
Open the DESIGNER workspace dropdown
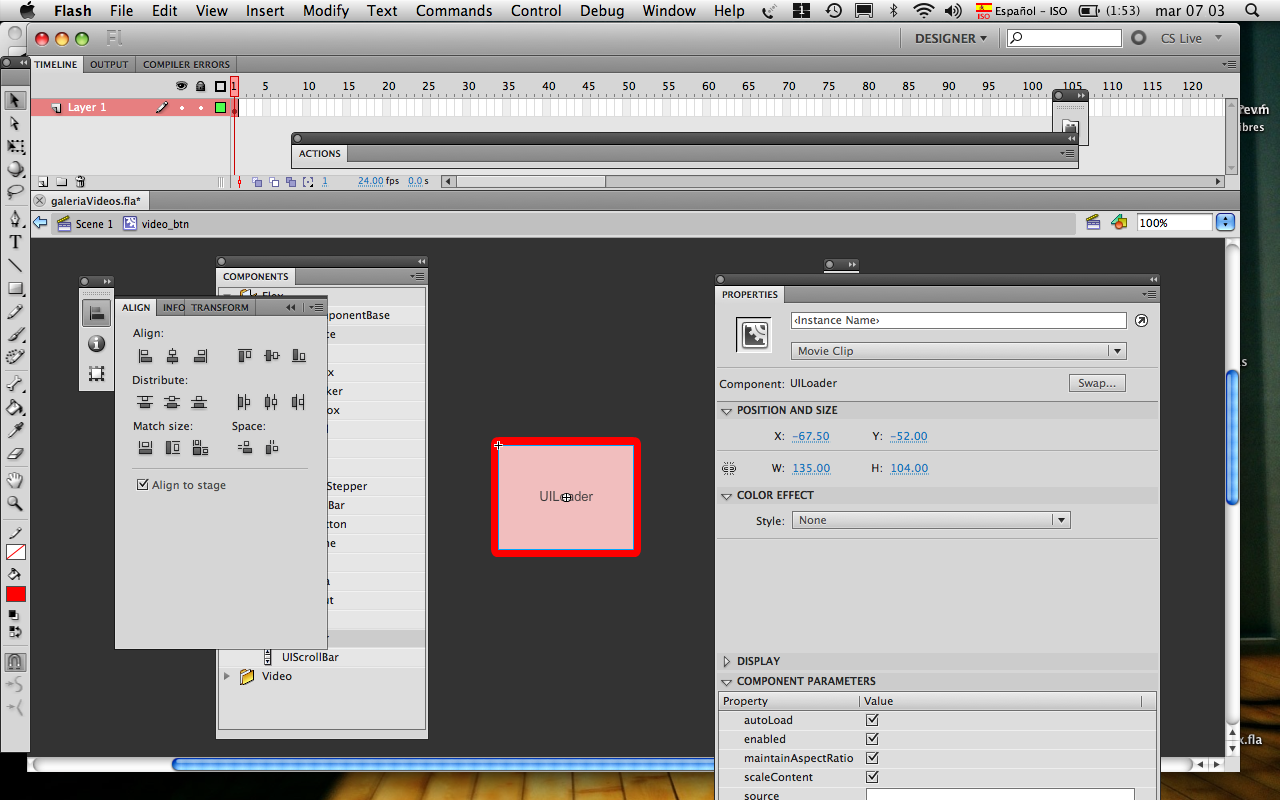point(950,38)
